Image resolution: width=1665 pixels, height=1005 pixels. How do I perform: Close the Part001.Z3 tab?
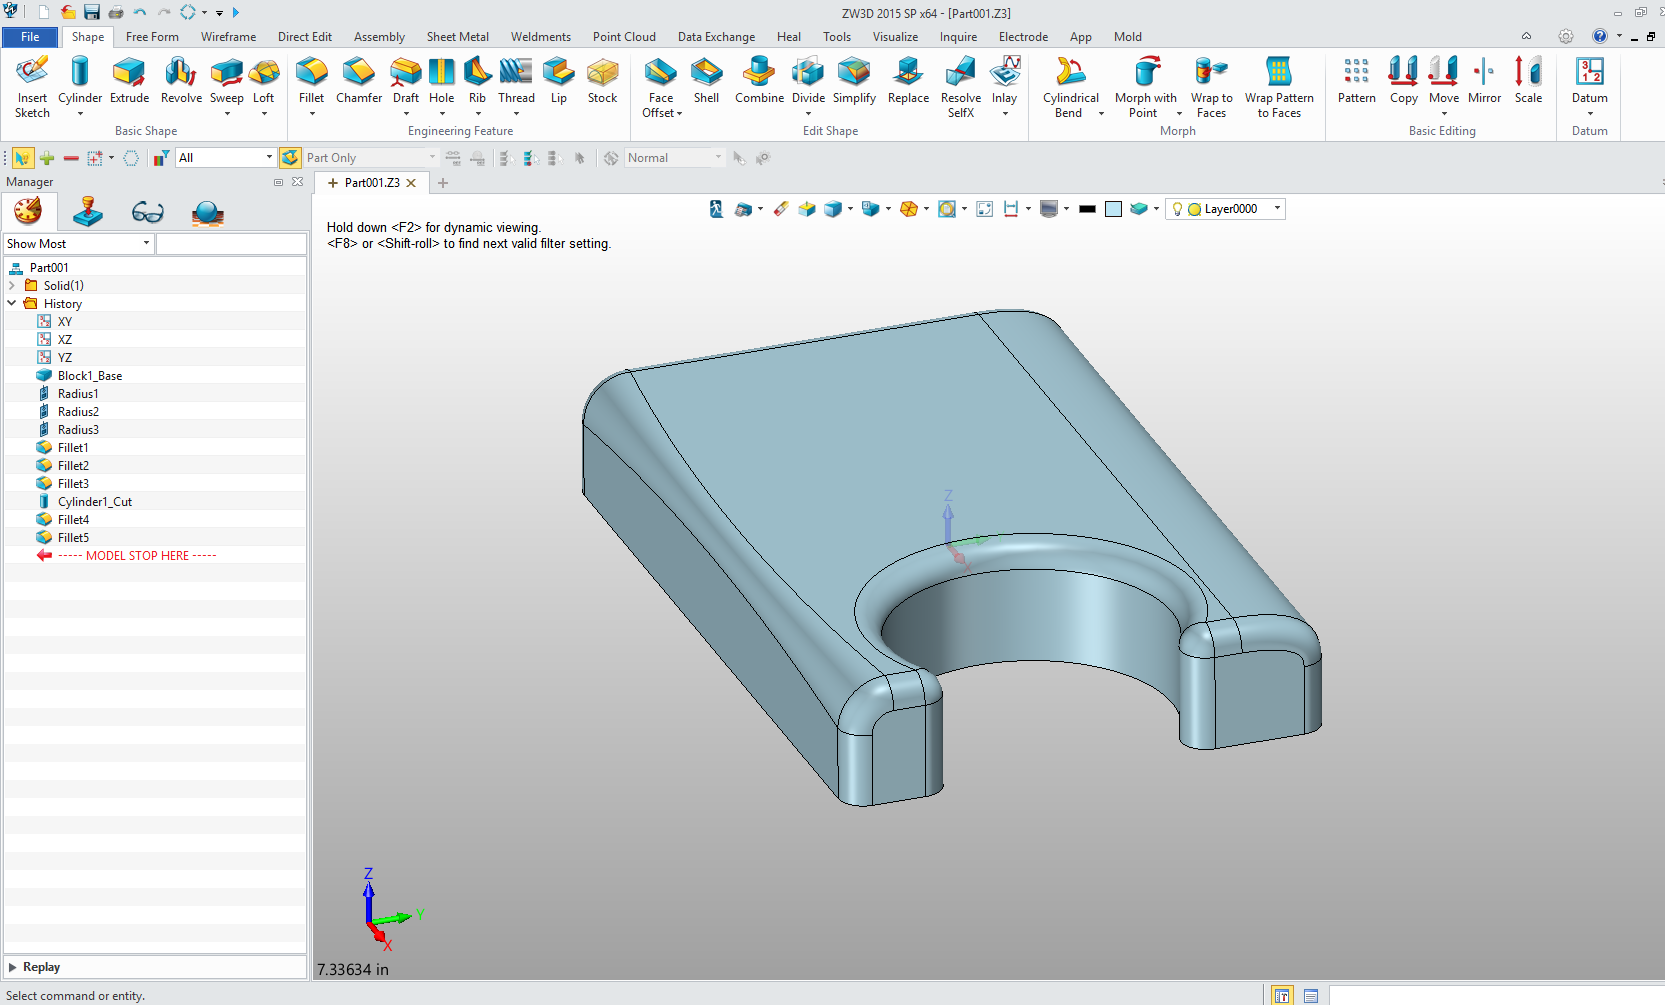411,183
